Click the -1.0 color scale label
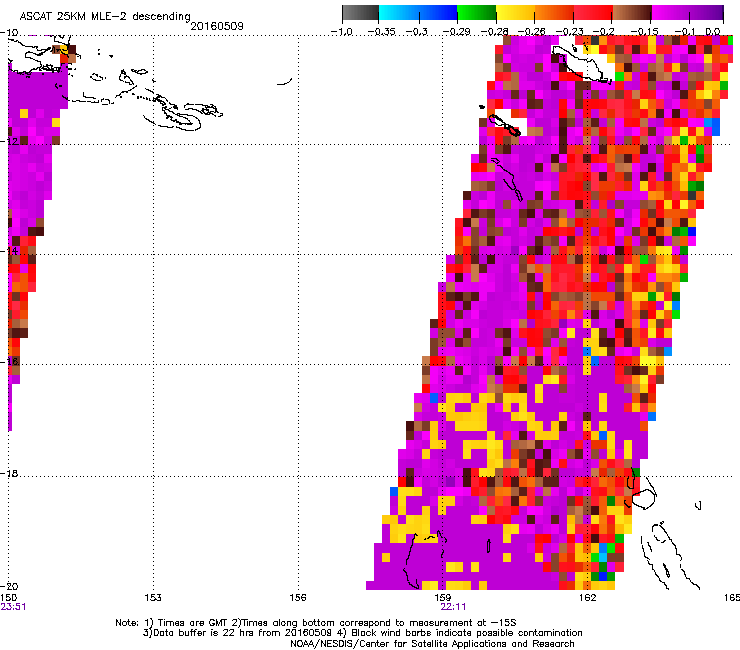The width and height of the screenshot is (740, 650). click(341, 32)
